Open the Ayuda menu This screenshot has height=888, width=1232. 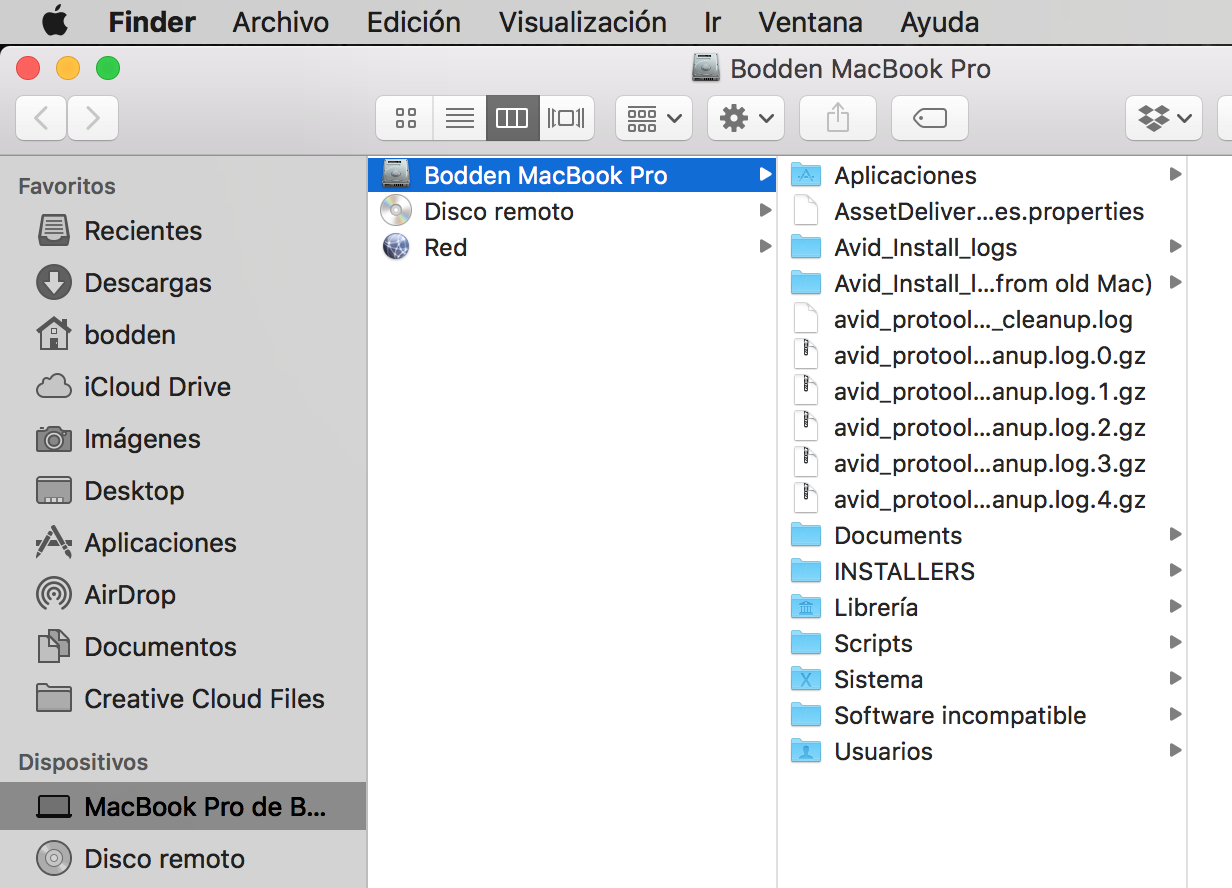point(940,21)
